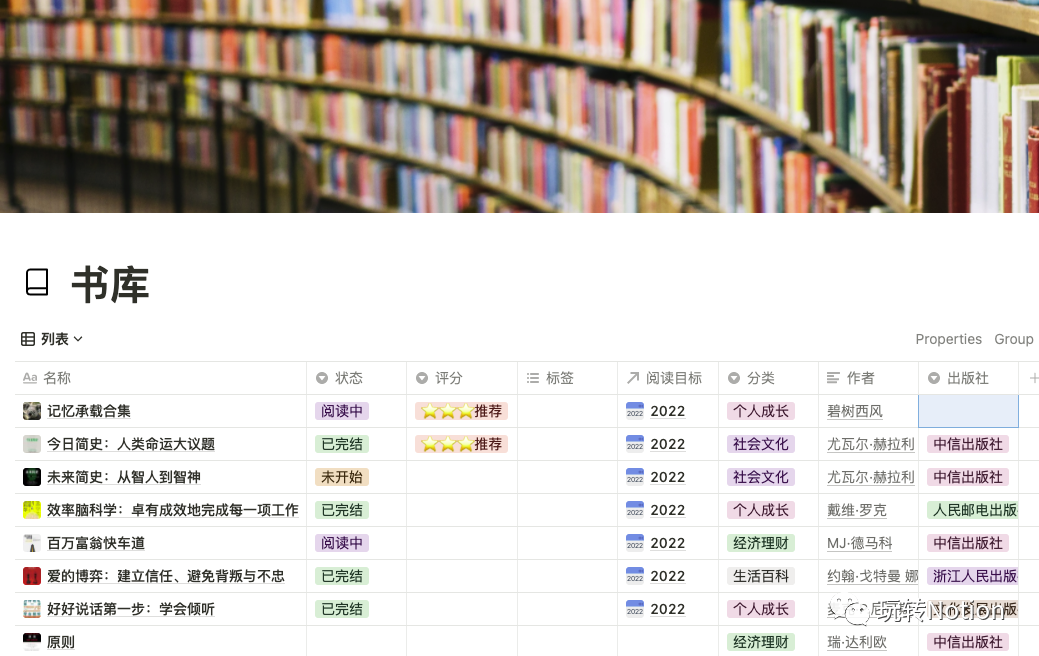Open the 评分 column header menu
This screenshot has width=1039, height=656.
(x=448, y=378)
